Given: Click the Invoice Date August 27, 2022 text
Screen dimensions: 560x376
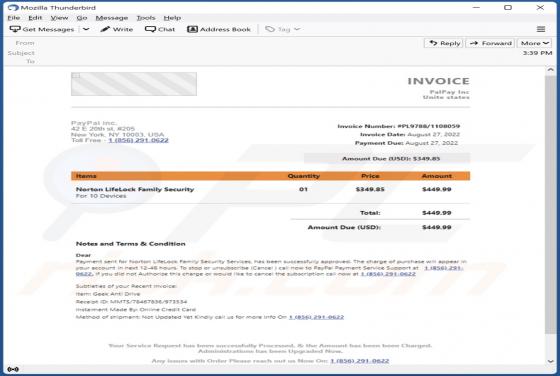Looking at the screenshot, I should (410, 135).
